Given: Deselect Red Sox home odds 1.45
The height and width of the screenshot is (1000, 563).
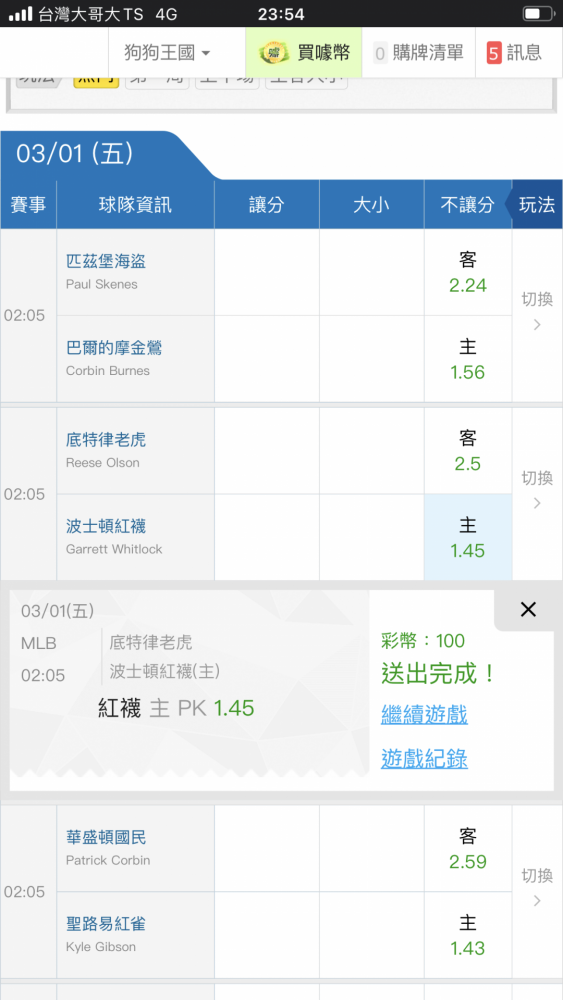Looking at the screenshot, I should point(468,538).
